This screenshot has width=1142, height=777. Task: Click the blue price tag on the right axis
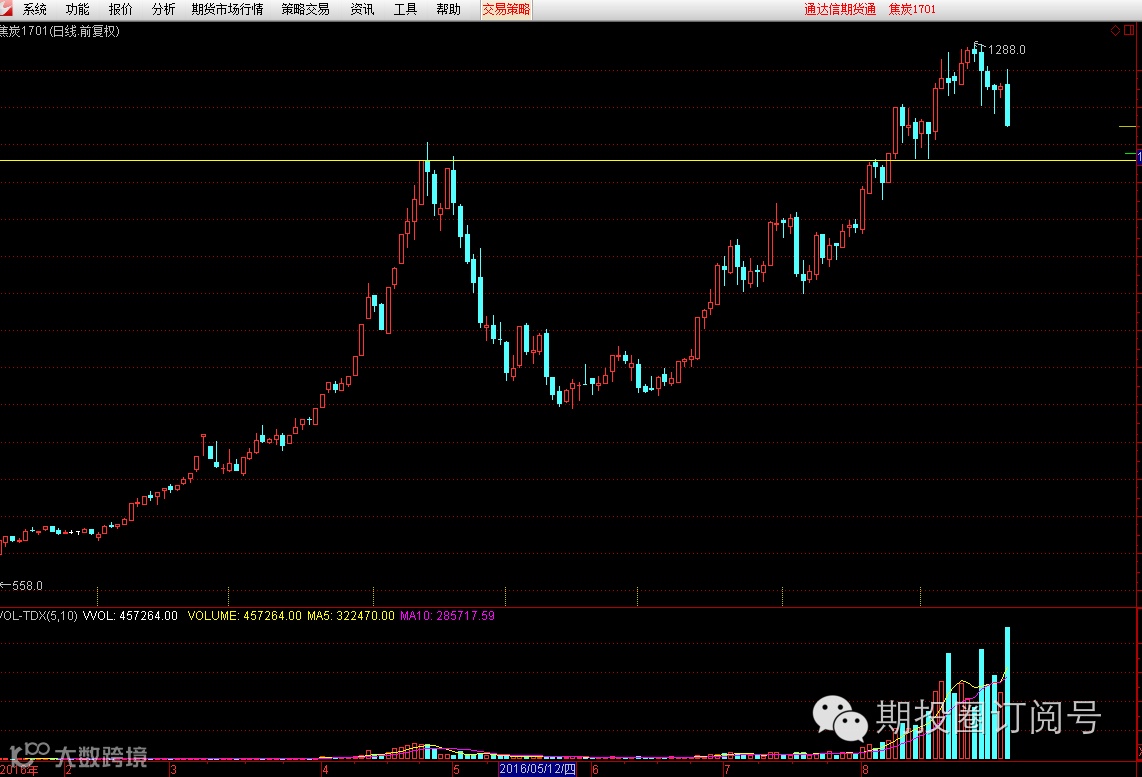(x=1139, y=157)
